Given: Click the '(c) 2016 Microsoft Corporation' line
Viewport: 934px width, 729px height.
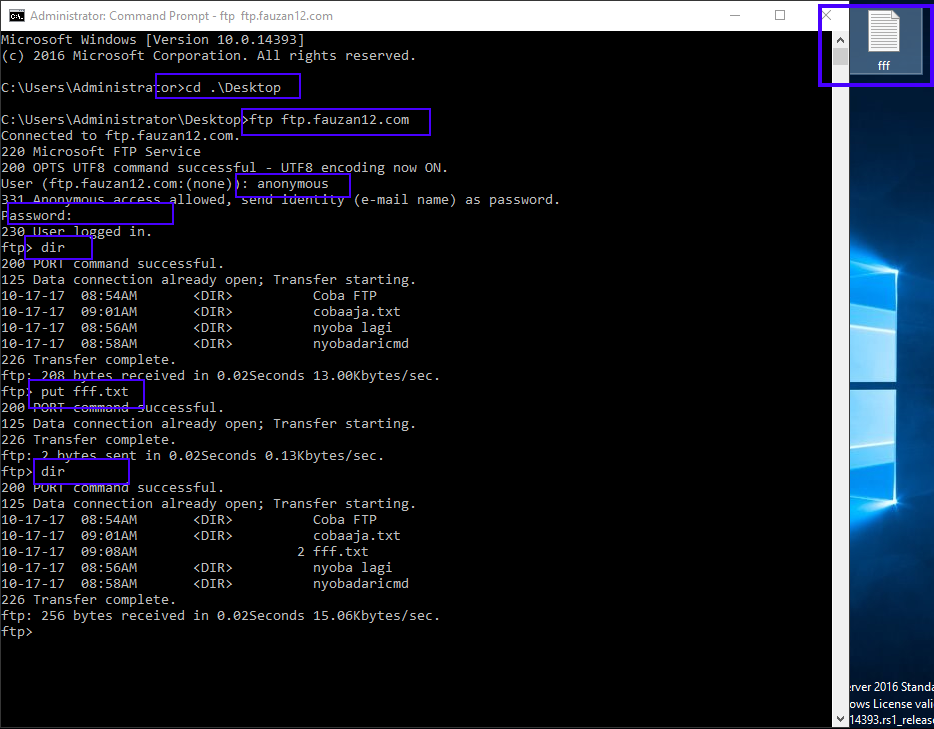Looking at the screenshot, I should 208,56.
